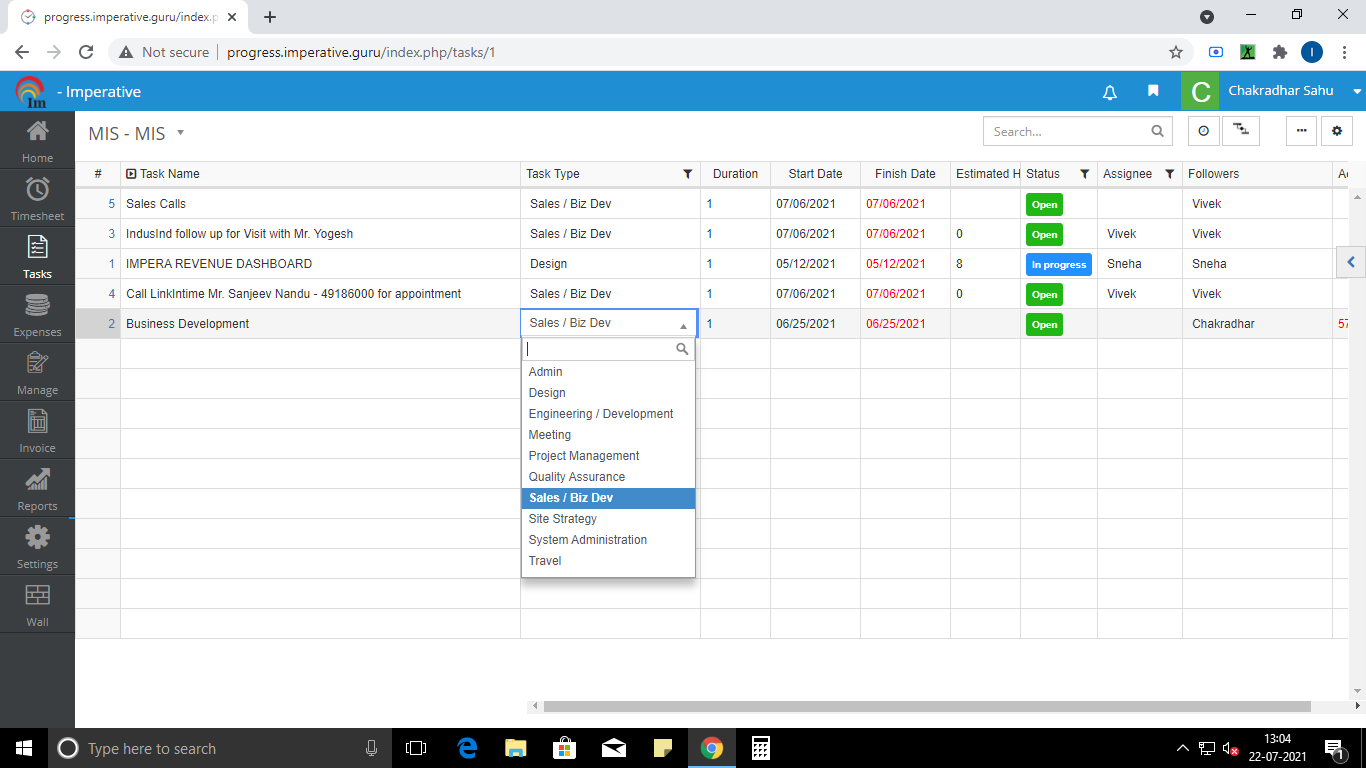Toggle the Assignee column filter

coord(1169,174)
